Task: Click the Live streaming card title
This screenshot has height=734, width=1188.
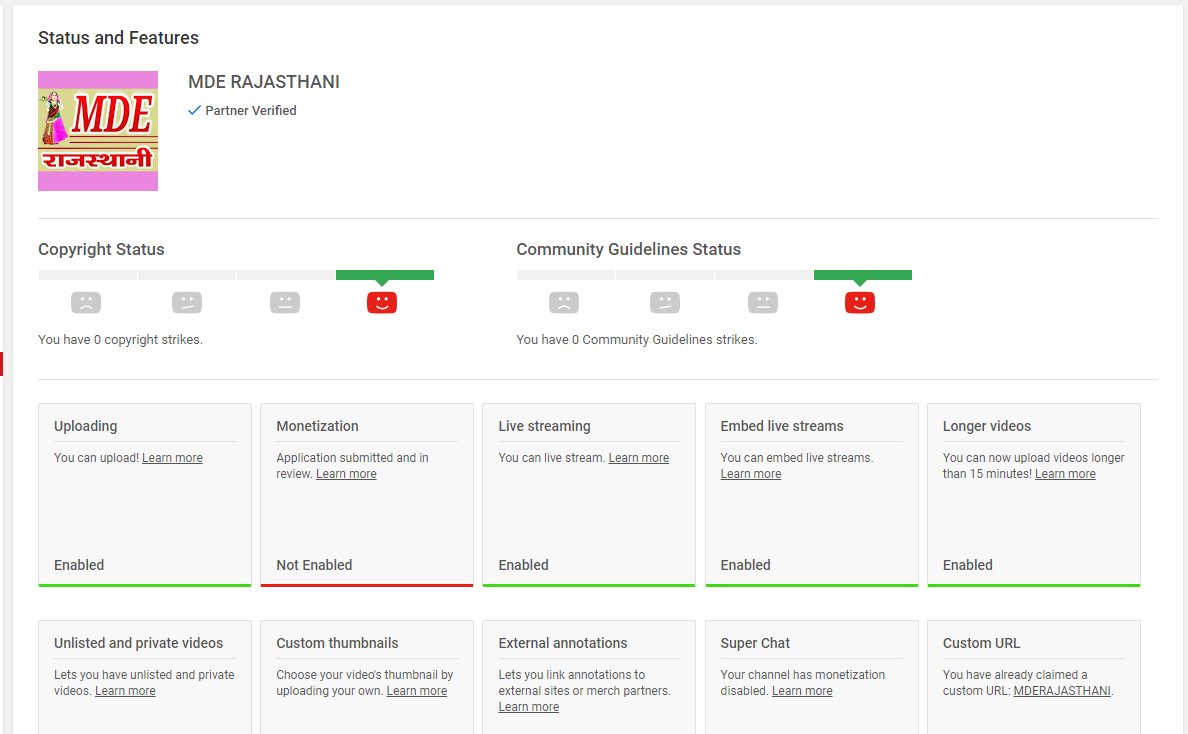Action: tap(545, 426)
